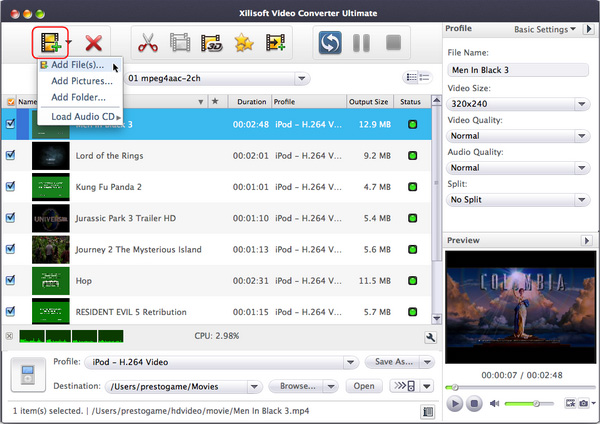
Task: Toggle the Kung Fu Panda 2 checkbox
Action: 11,186
